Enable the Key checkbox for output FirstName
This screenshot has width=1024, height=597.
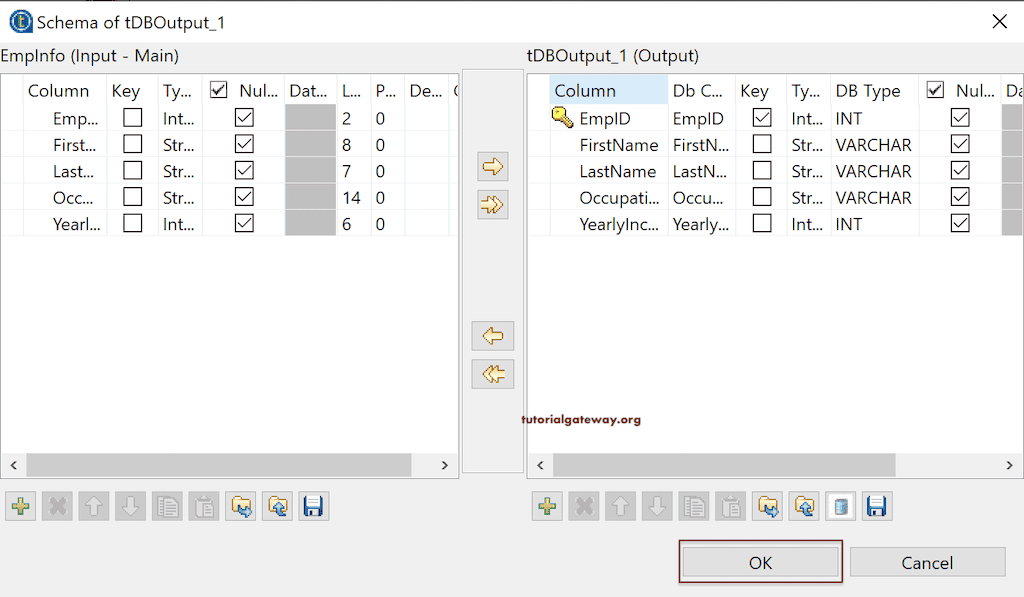coord(762,144)
